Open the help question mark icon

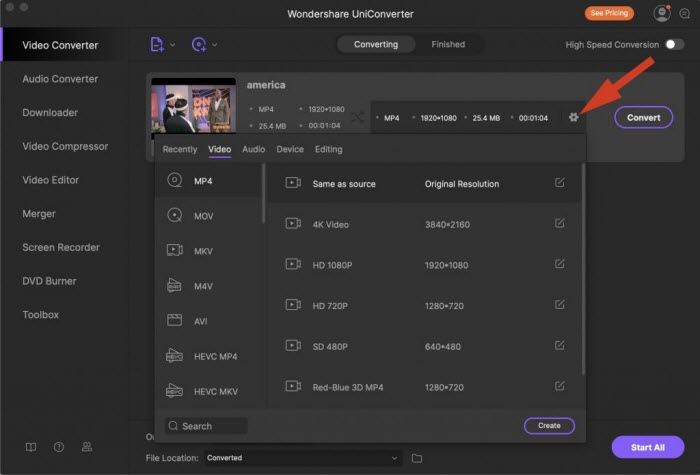pos(59,447)
